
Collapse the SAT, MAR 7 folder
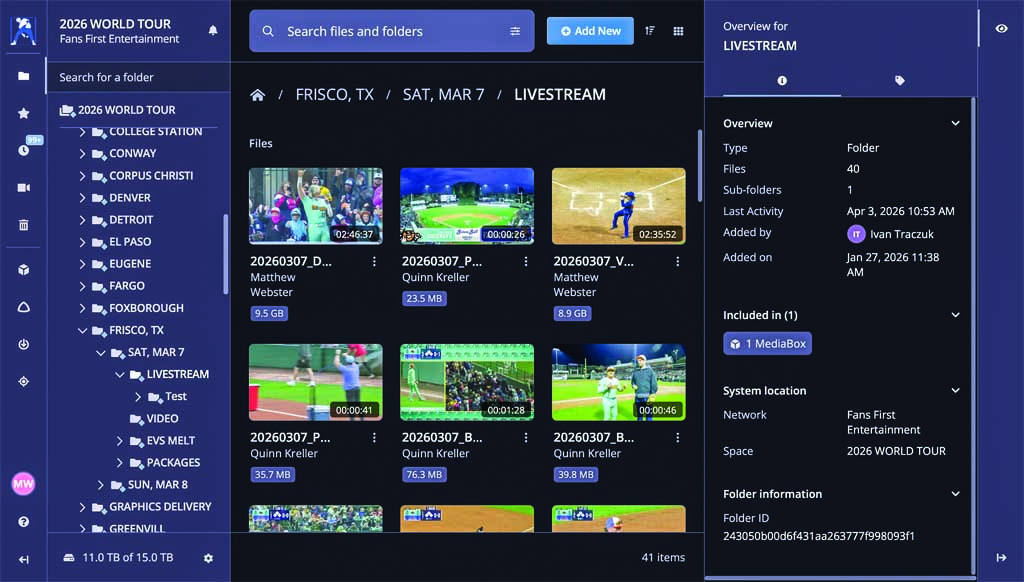pos(101,353)
